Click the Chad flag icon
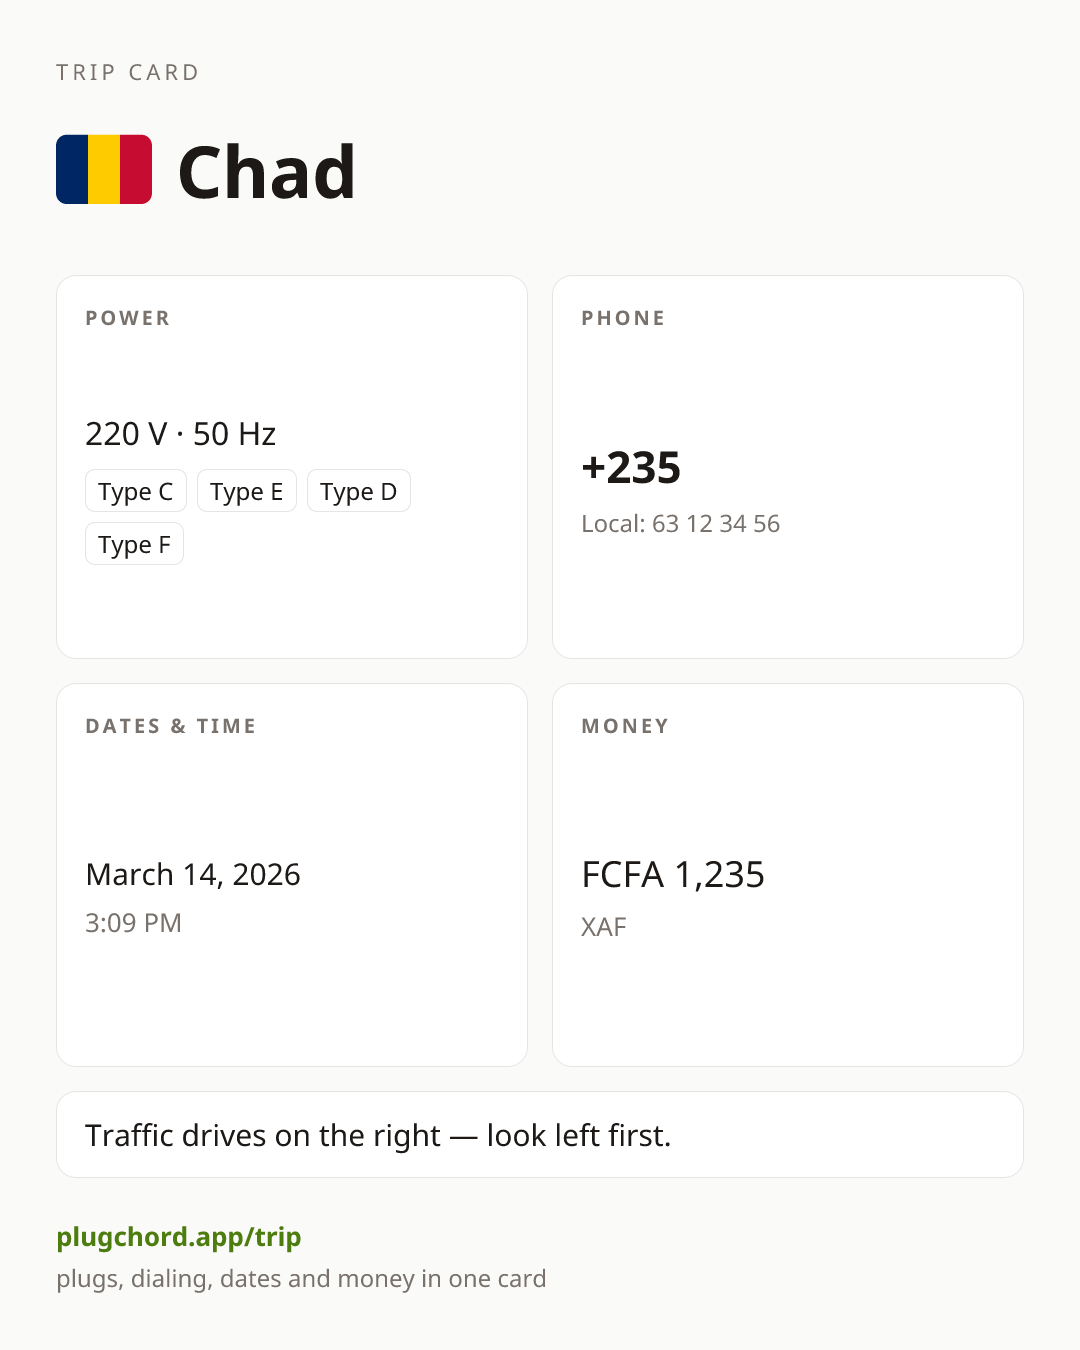This screenshot has width=1080, height=1350. 104,170
